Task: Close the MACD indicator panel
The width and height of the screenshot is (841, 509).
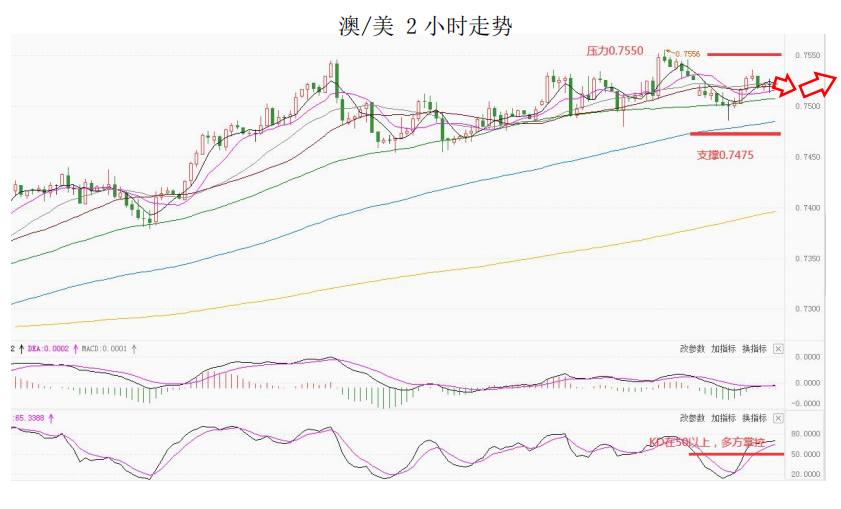Action: [778, 349]
